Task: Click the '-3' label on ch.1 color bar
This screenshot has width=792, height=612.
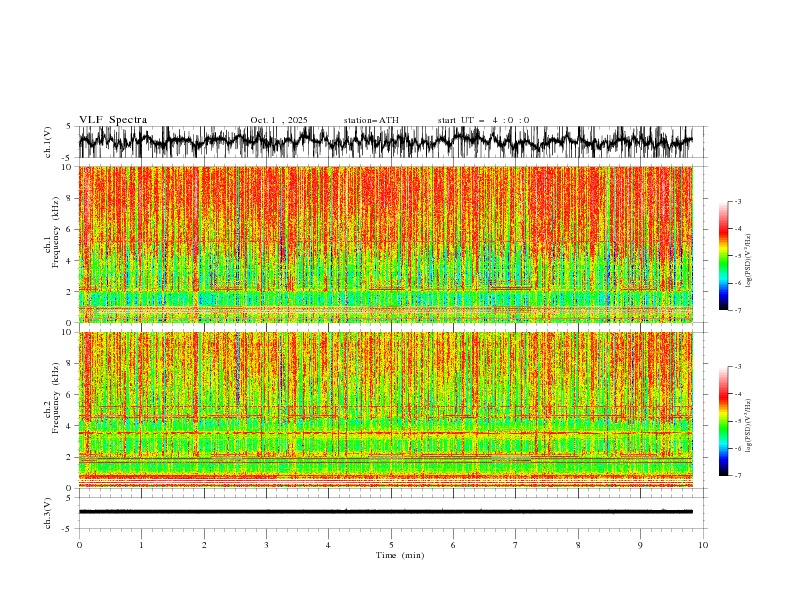Action: point(737,202)
